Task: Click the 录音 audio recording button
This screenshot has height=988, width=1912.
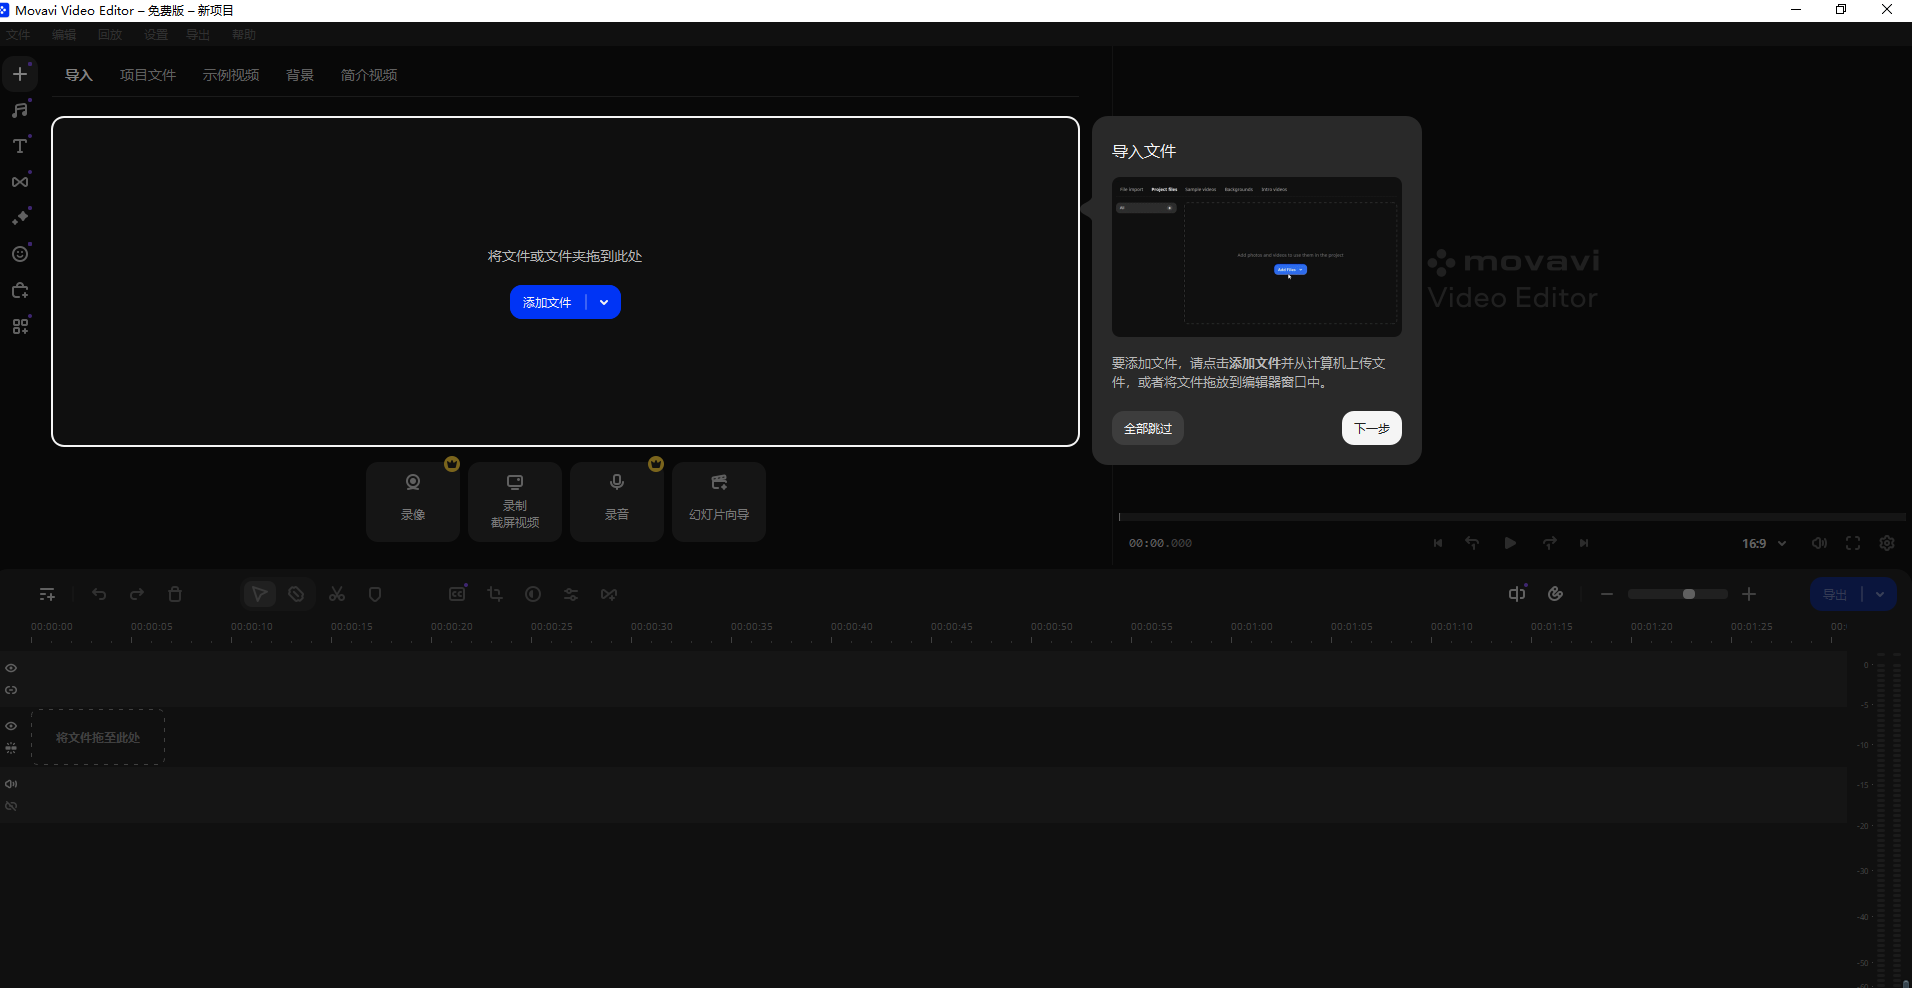Action: pos(617,501)
